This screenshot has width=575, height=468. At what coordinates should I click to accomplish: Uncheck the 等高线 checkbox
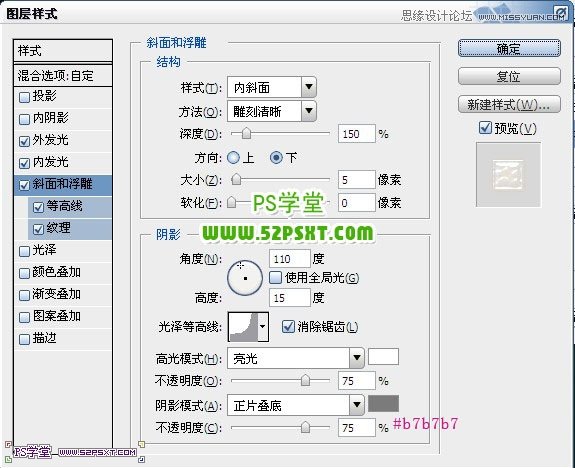[x=38, y=207]
